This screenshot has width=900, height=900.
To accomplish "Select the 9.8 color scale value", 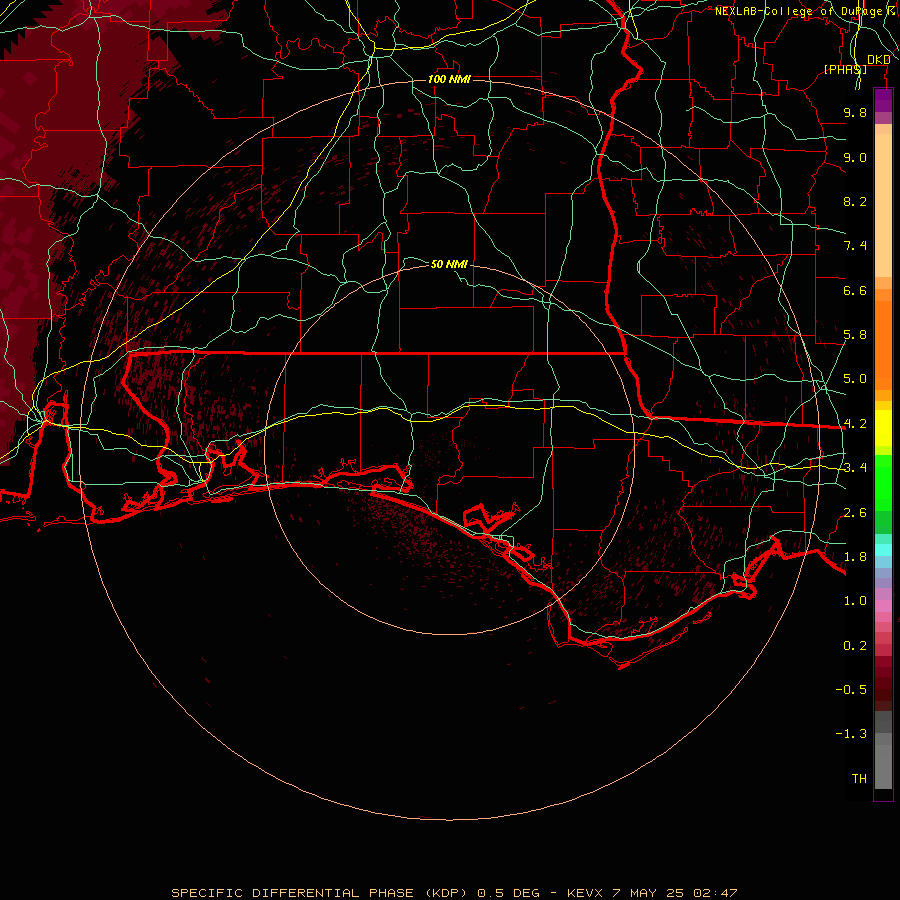I will [855, 112].
